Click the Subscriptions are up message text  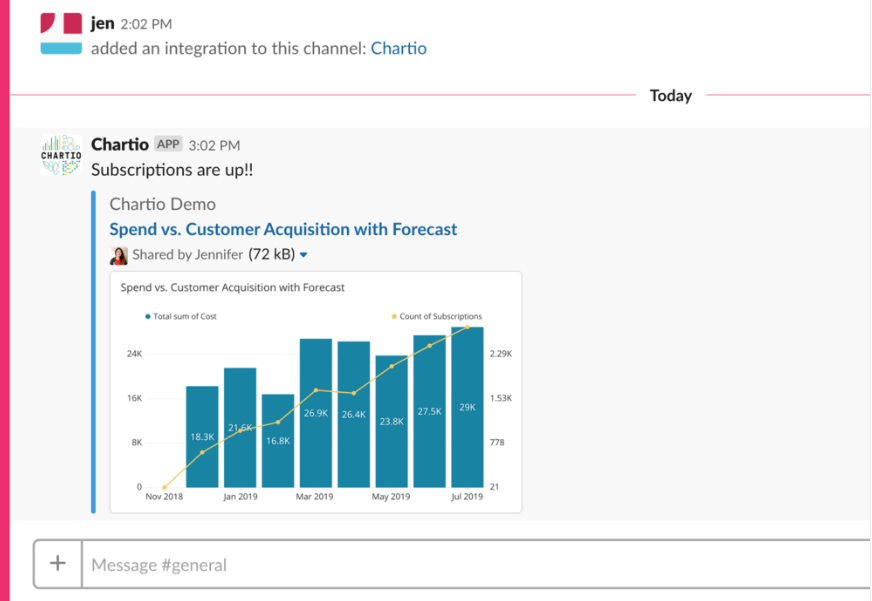click(x=171, y=170)
